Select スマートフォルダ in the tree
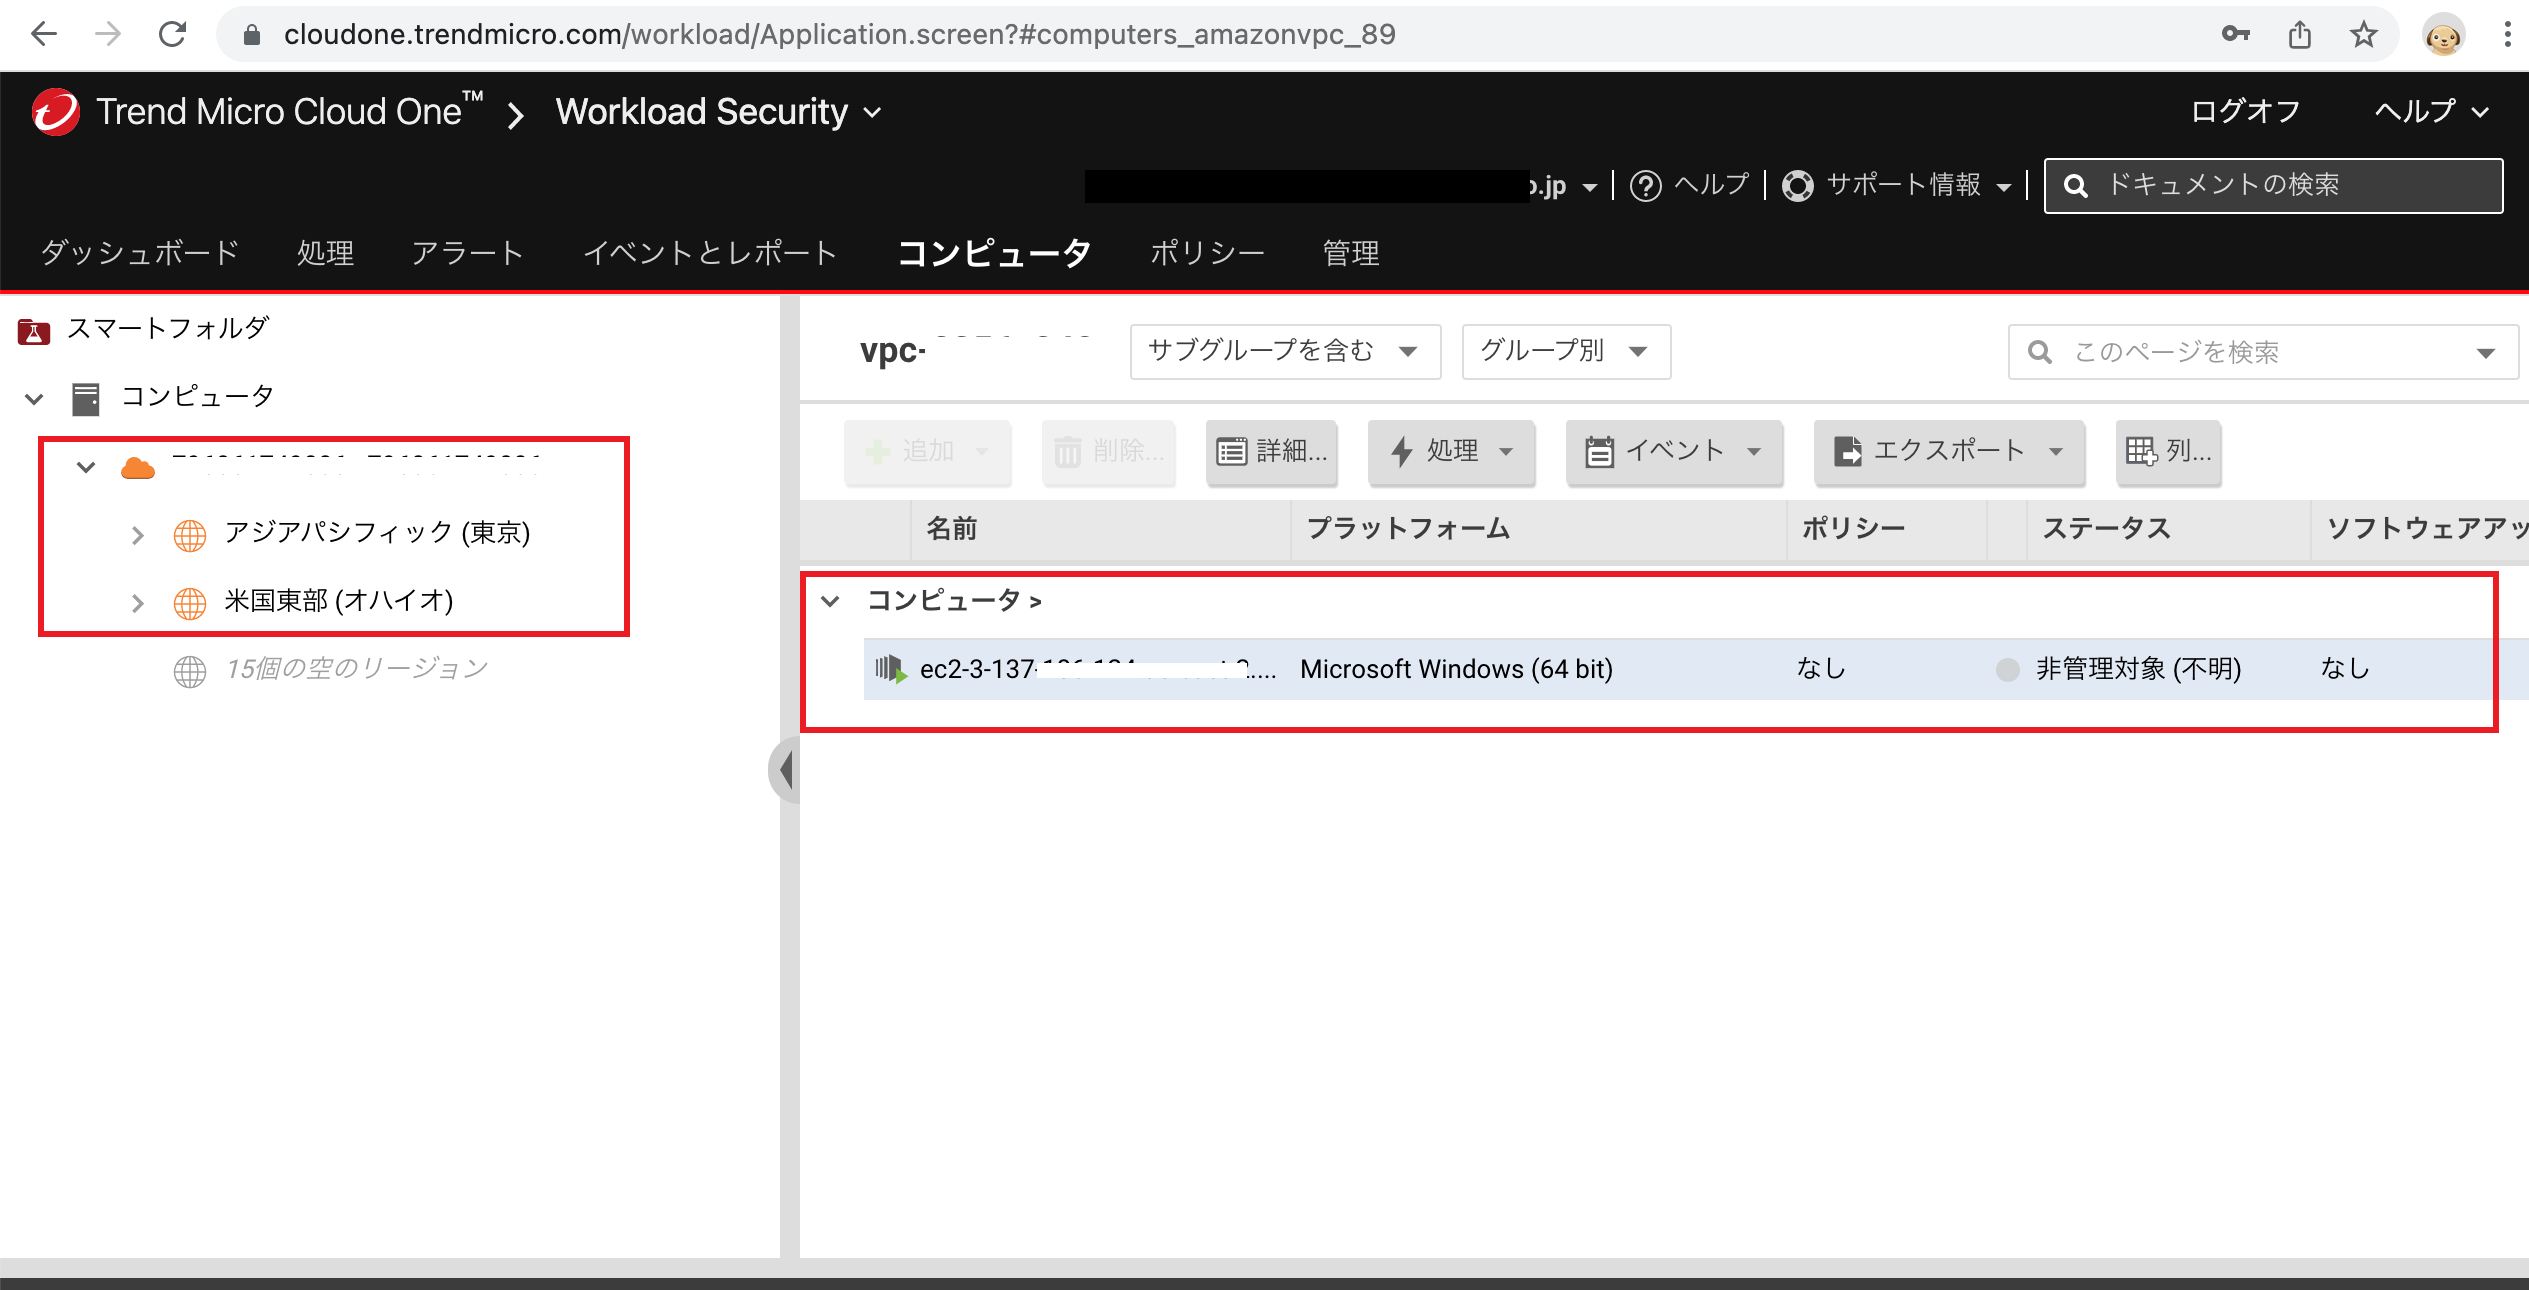 [168, 329]
